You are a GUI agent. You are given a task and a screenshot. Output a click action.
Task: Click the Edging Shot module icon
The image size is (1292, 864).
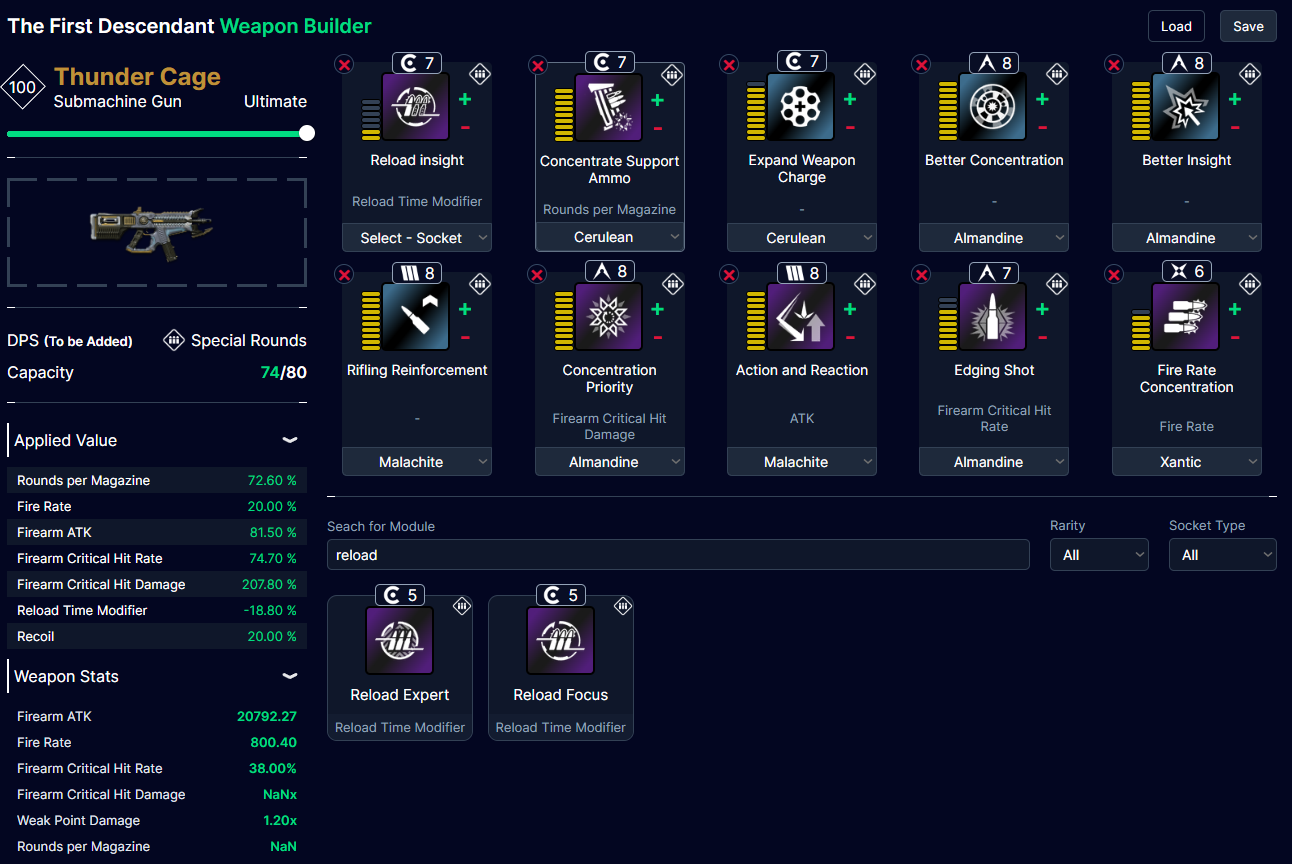pos(994,317)
